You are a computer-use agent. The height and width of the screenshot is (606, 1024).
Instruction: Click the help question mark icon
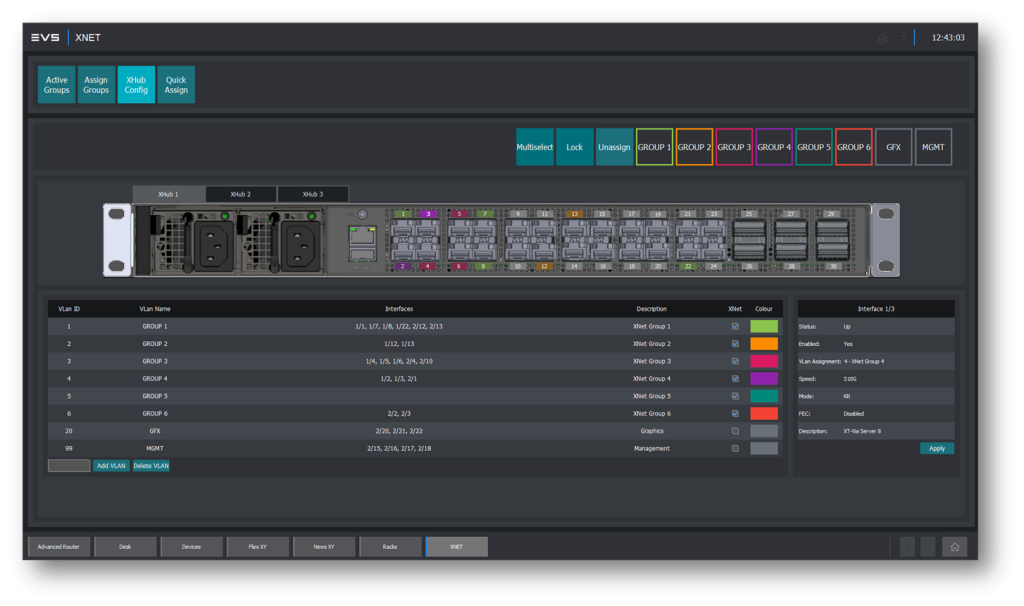902,38
